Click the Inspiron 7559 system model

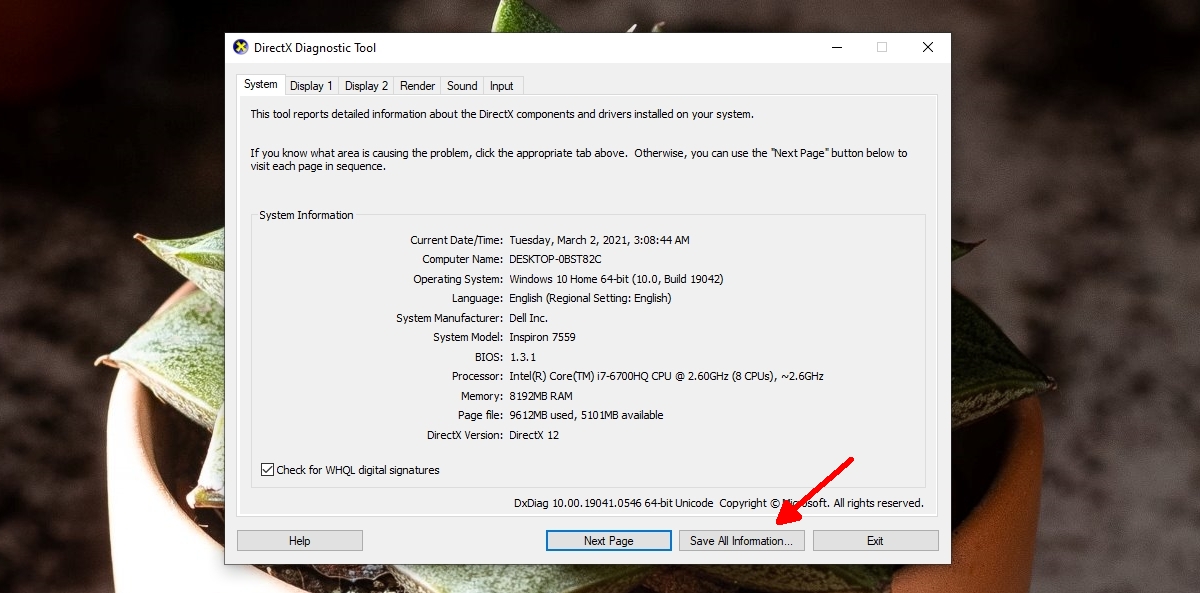click(542, 337)
